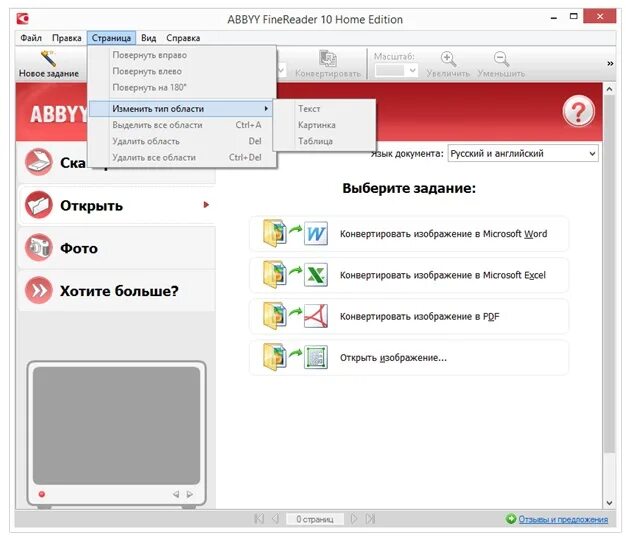Click Хотите больше? sidebar button
626x540 pixels.
117,291
